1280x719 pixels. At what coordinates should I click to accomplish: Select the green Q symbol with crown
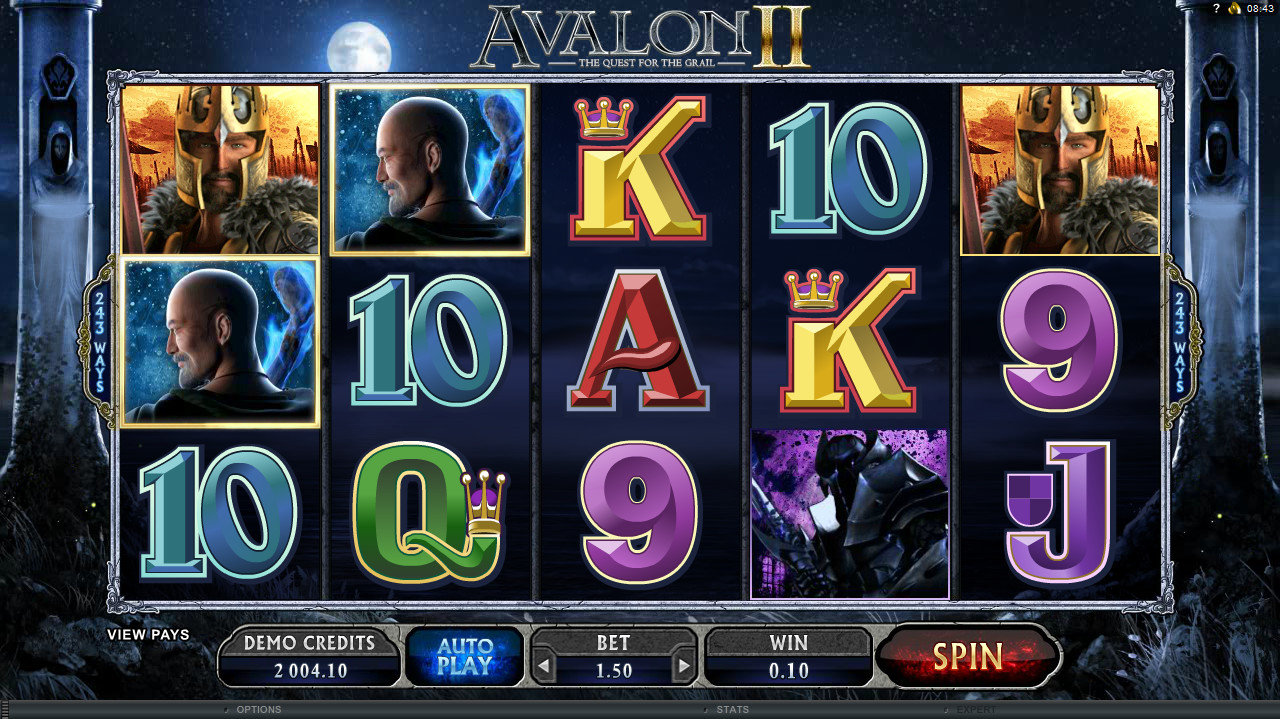pos(428,513)
